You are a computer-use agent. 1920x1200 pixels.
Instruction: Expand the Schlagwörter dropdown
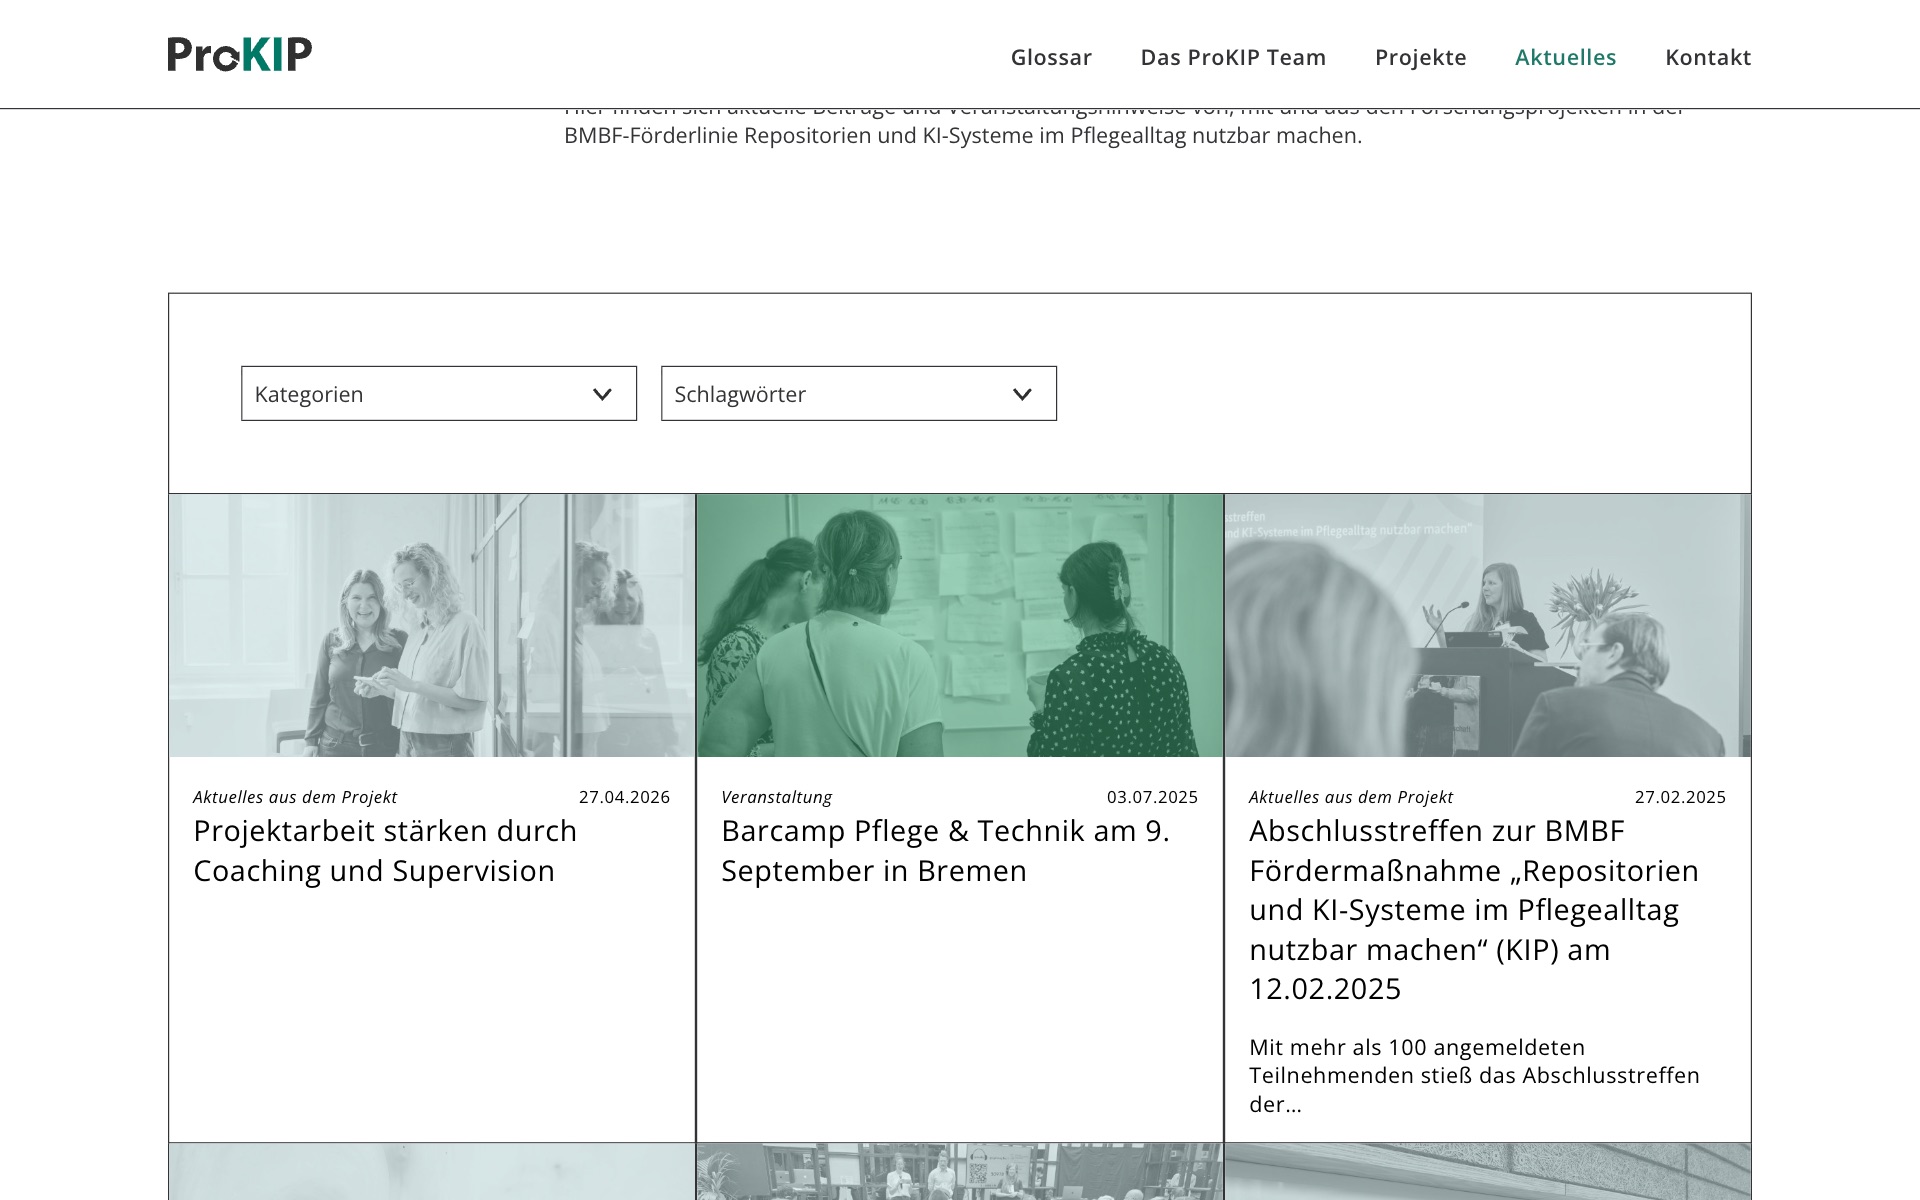coord(859,393)
